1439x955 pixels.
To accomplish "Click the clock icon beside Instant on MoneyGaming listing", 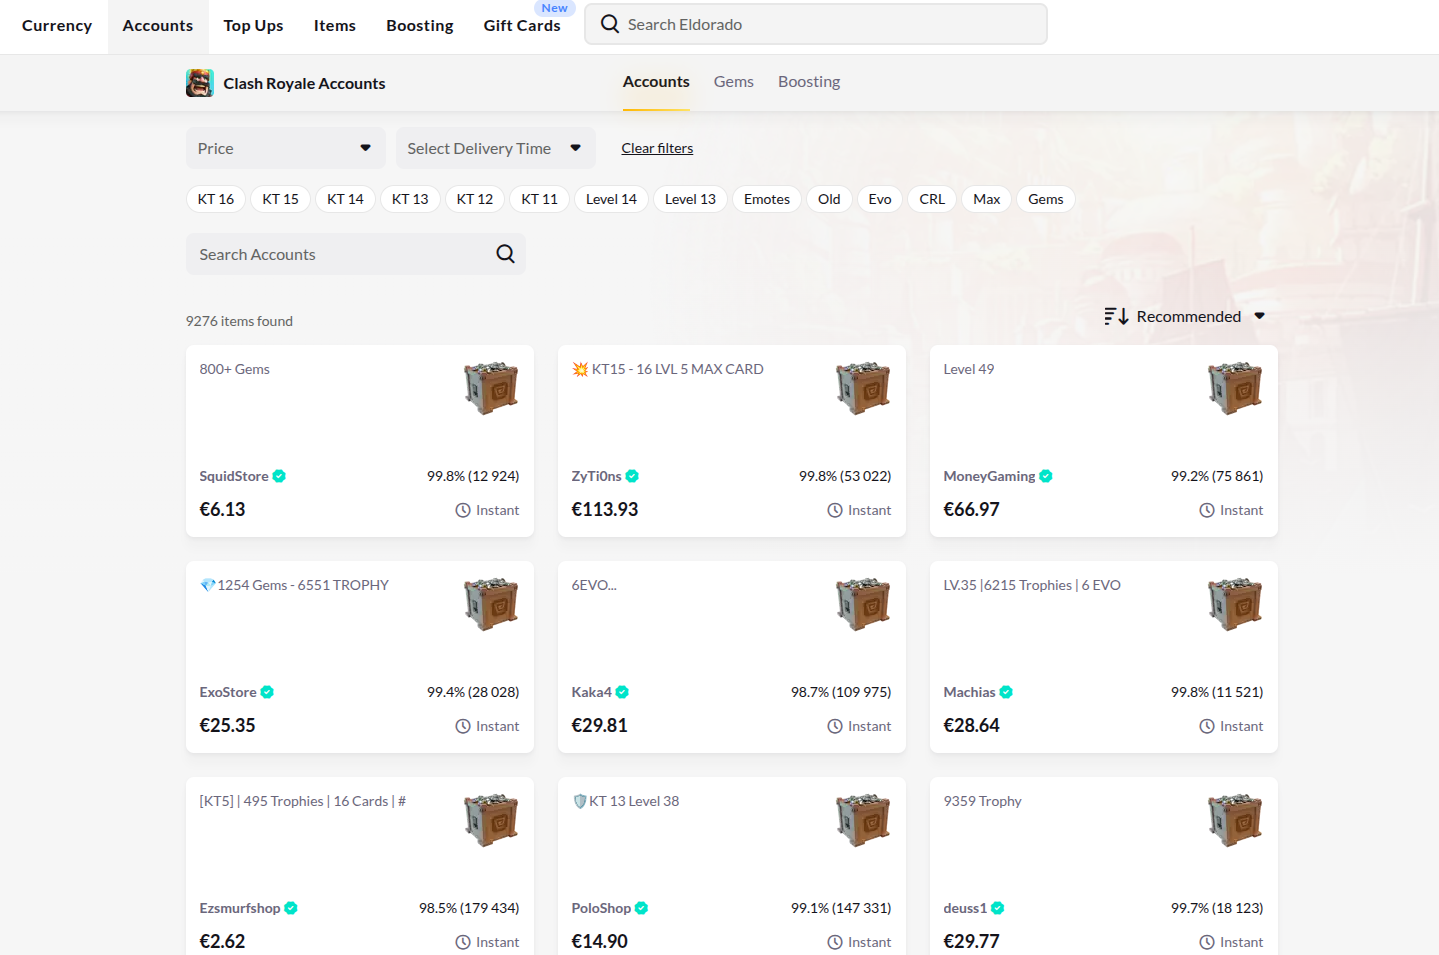I will [1206, 510].
